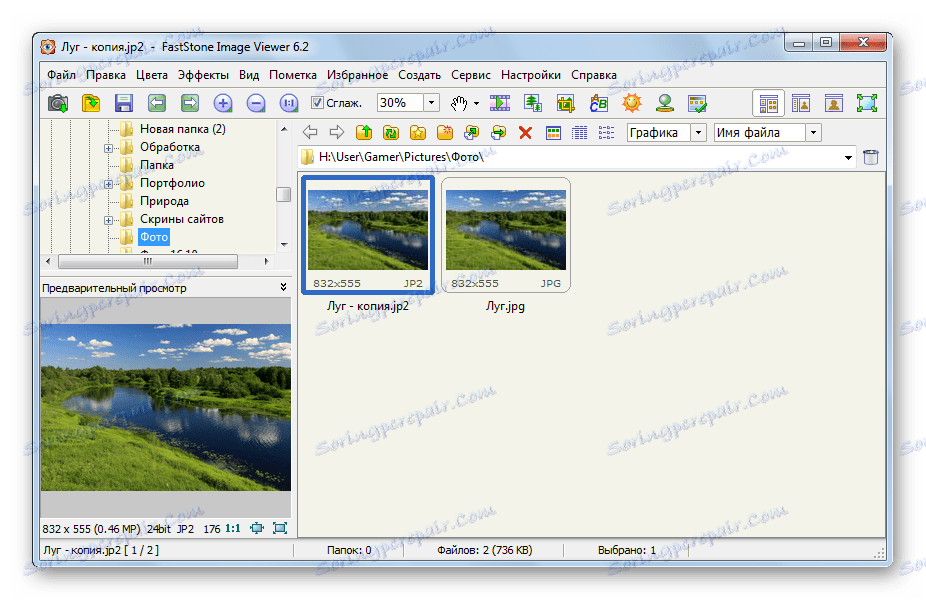926x600 pixels.
Task: Switch to browser thumbnail layout view
Action: [768, 103]
